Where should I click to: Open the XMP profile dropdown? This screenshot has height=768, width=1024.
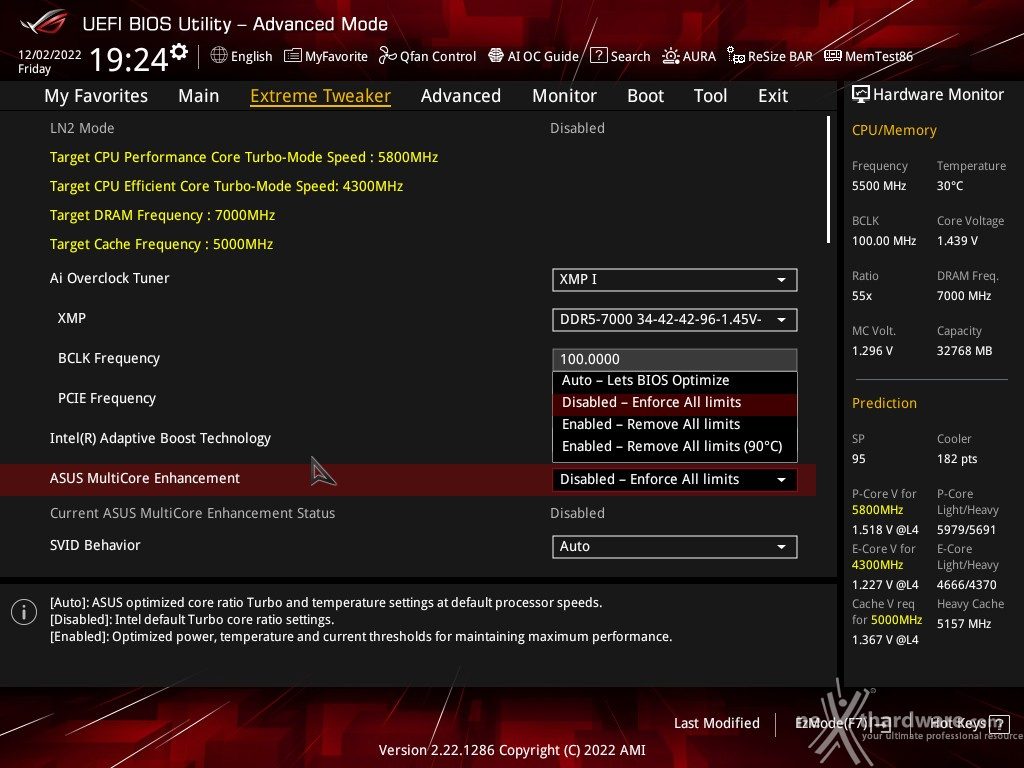[675, 319]
